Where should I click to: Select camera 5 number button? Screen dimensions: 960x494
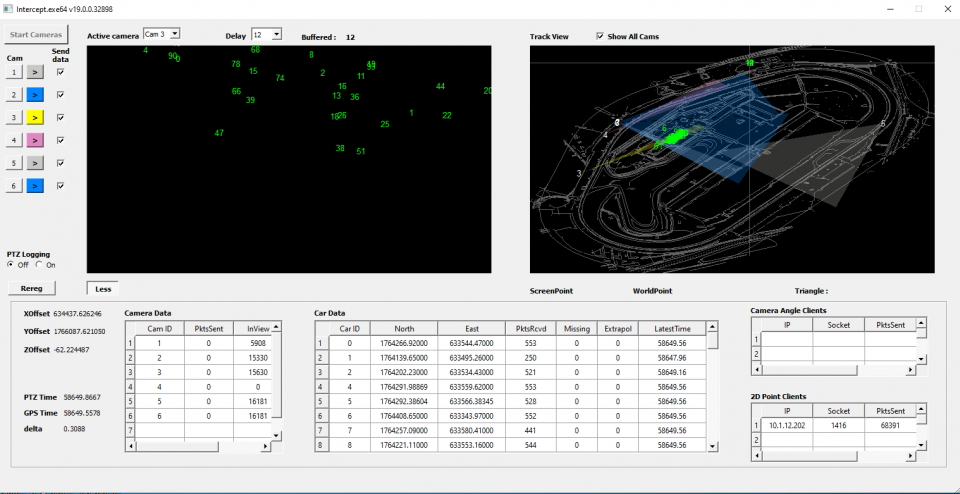pyautogui.click(x=15, y=163)
